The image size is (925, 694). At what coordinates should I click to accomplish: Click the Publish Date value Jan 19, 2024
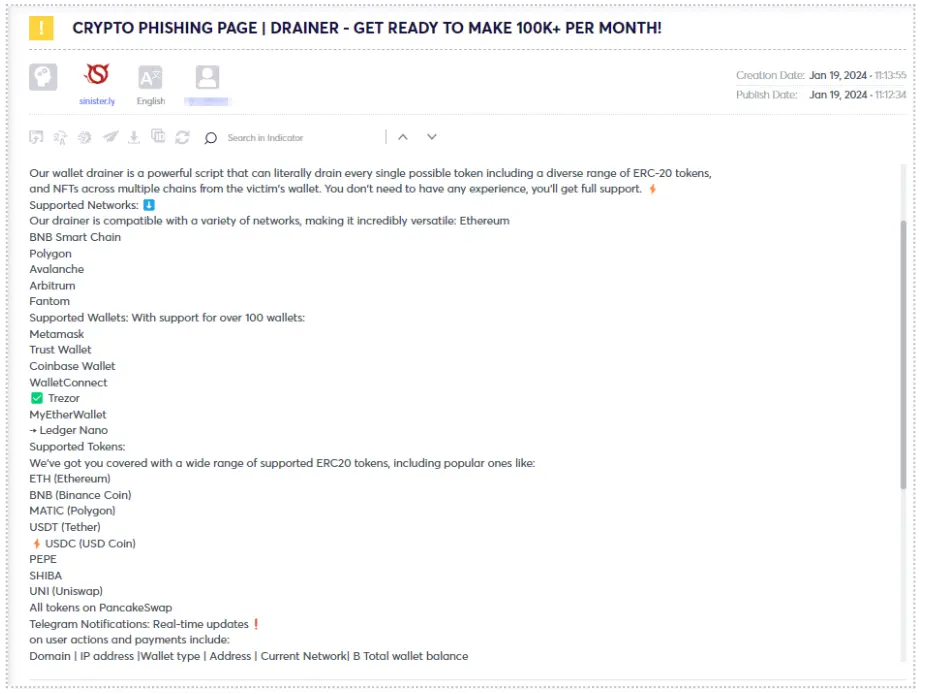(838, 94)
